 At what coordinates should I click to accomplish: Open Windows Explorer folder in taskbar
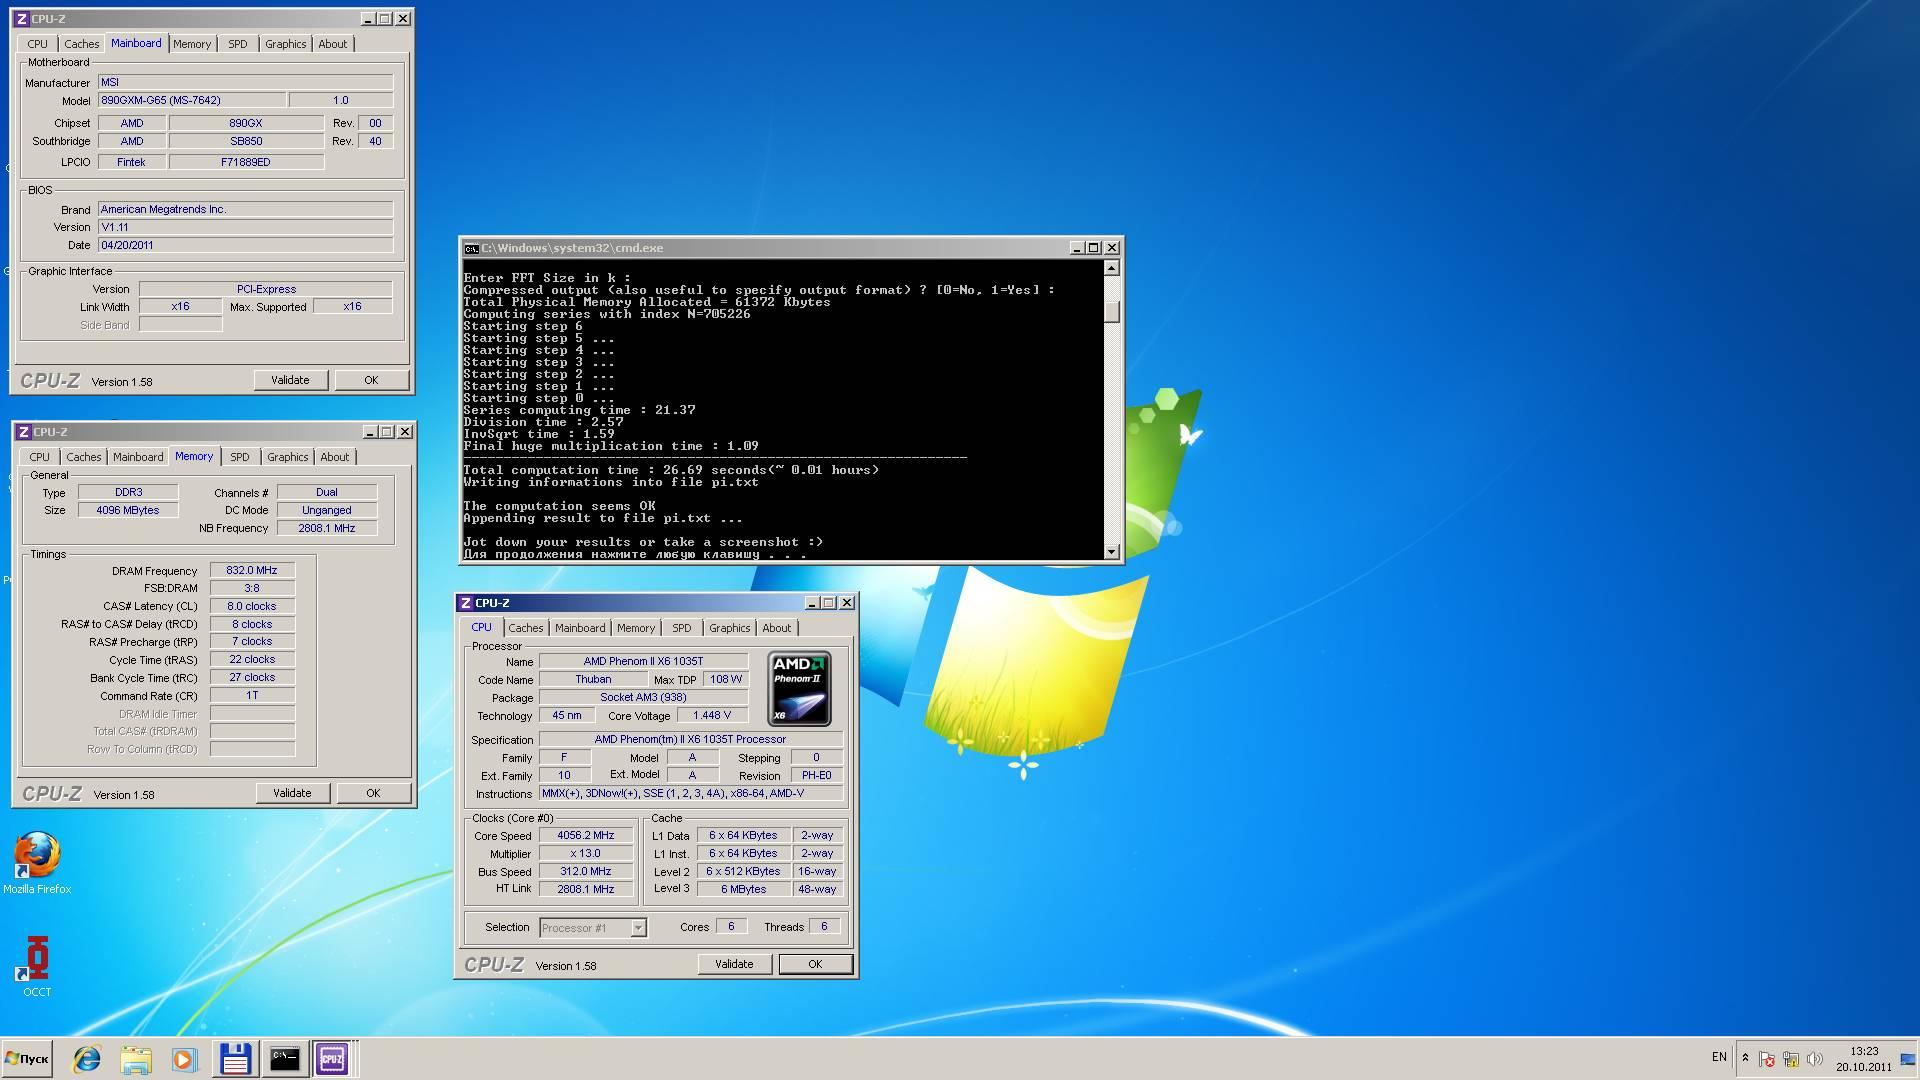[136, 1059]
